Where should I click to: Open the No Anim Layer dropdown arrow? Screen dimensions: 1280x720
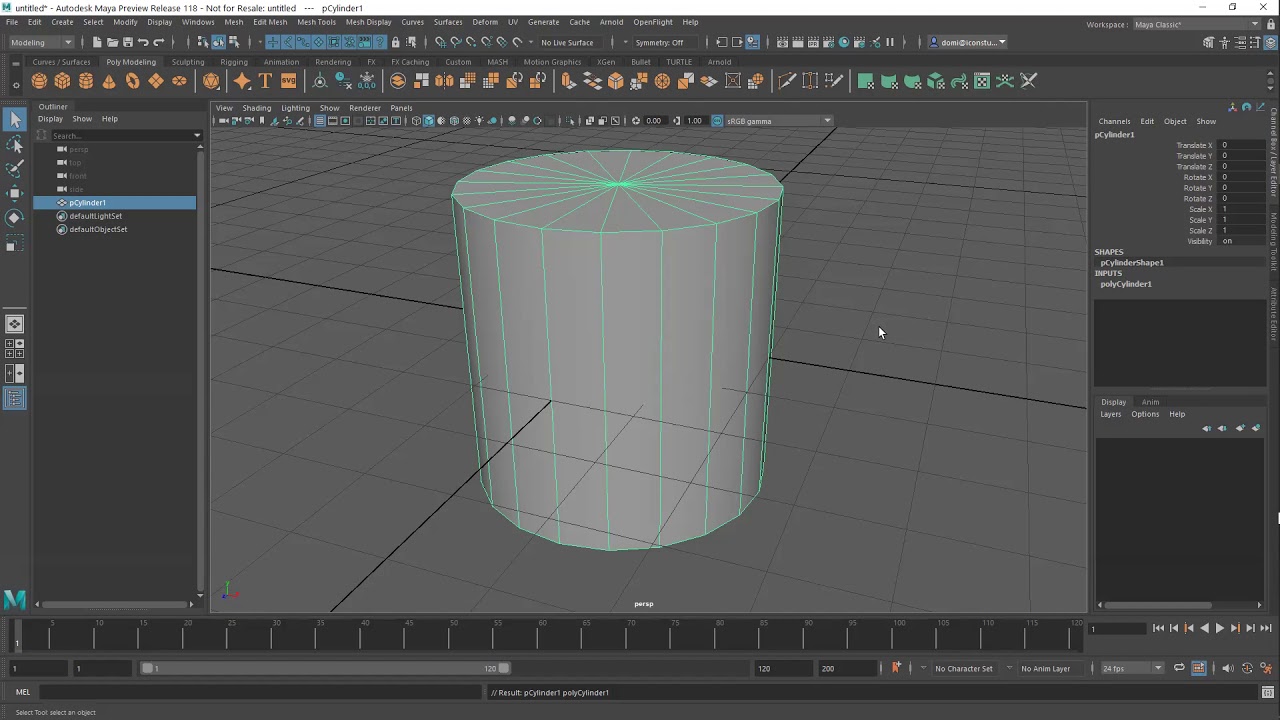(x=1010, y=668)
